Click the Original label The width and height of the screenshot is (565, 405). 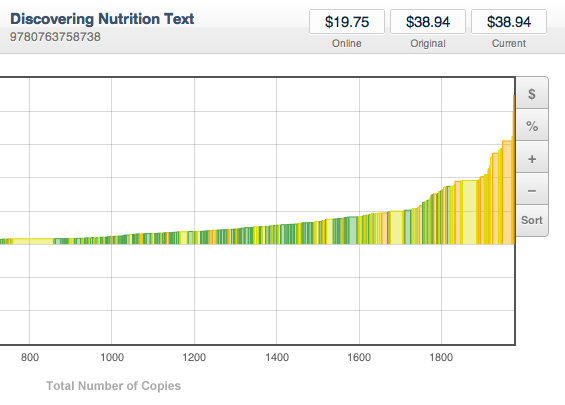428,44
